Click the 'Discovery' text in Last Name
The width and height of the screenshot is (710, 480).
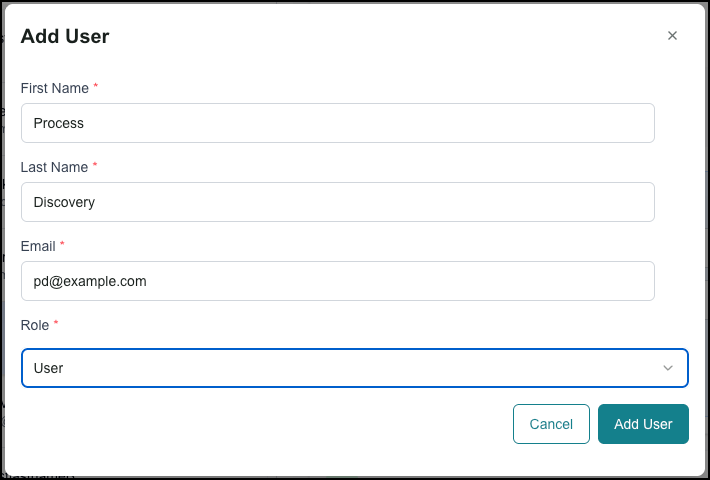64,202
